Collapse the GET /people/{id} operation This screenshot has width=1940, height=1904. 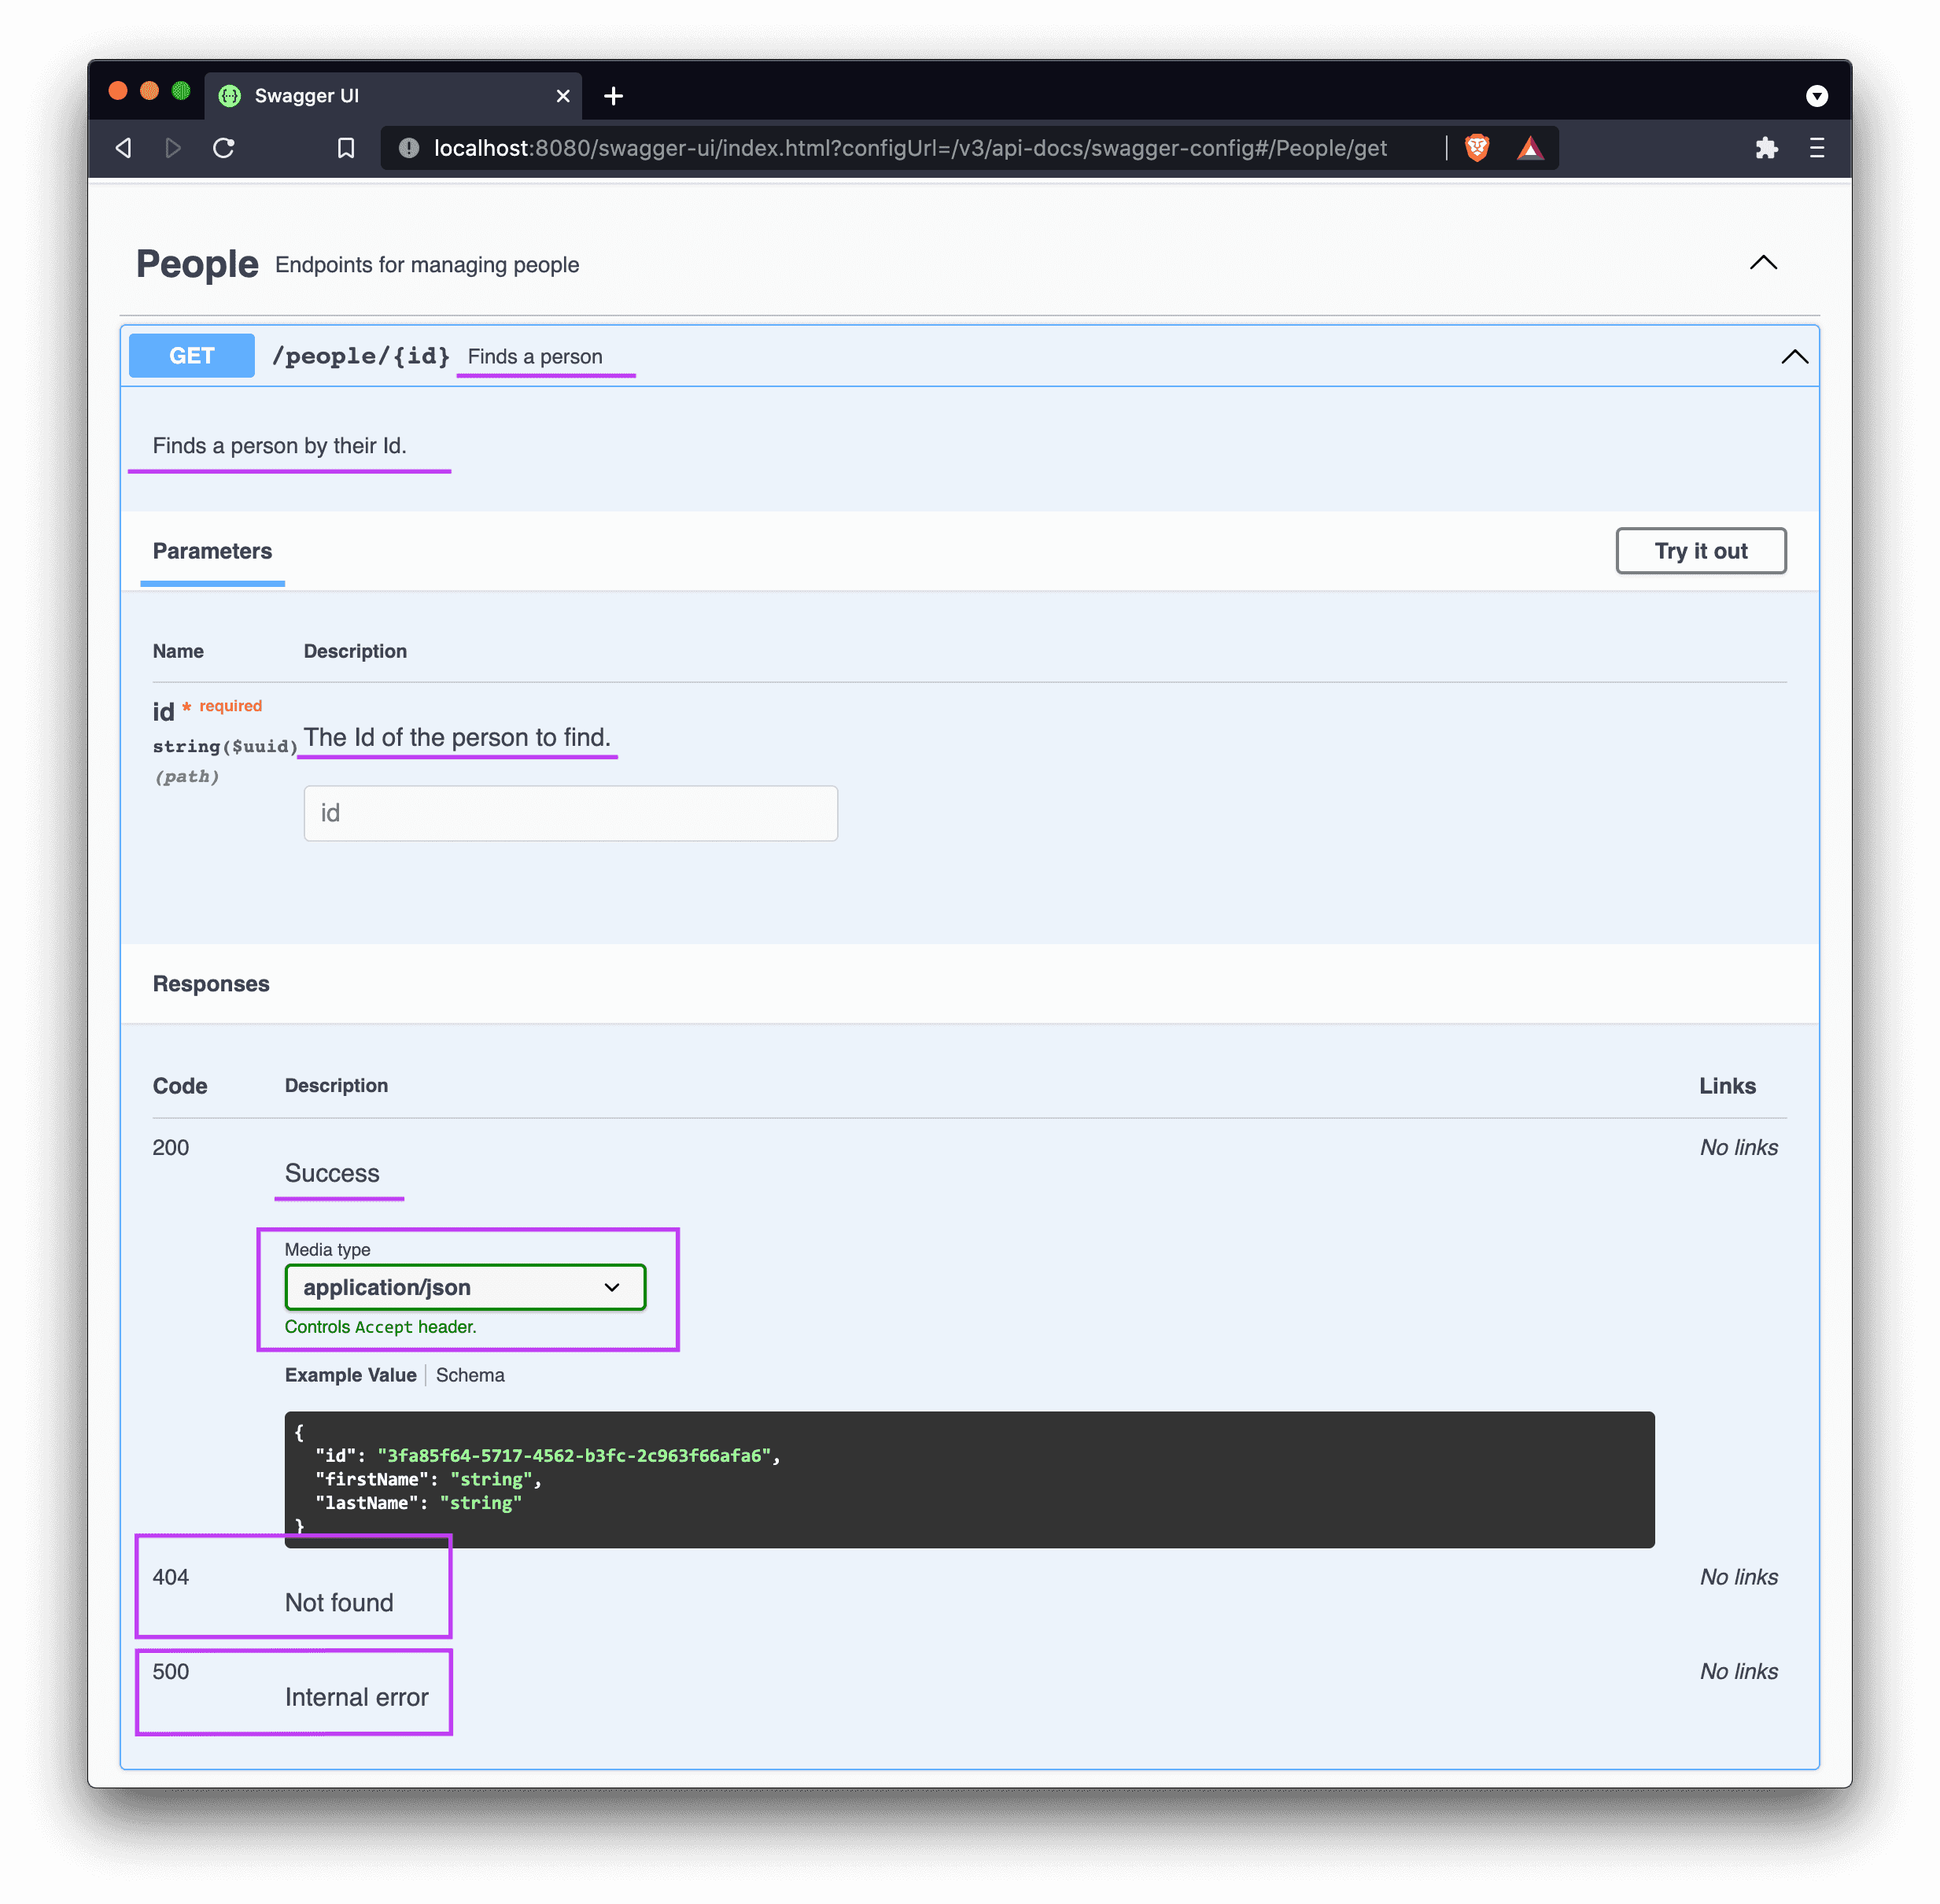click(x=1794, y=357)
